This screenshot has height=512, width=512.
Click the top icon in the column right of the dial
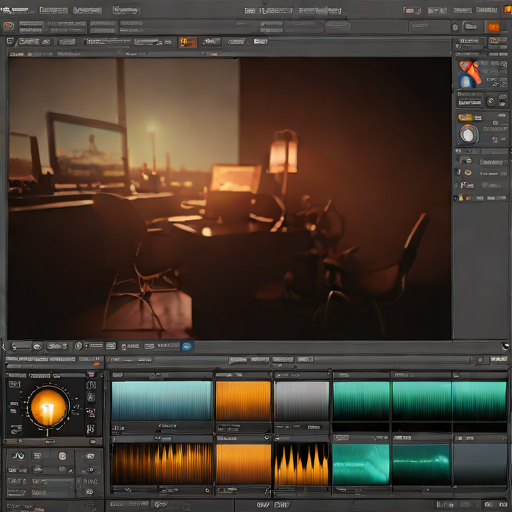click(91, 385)
